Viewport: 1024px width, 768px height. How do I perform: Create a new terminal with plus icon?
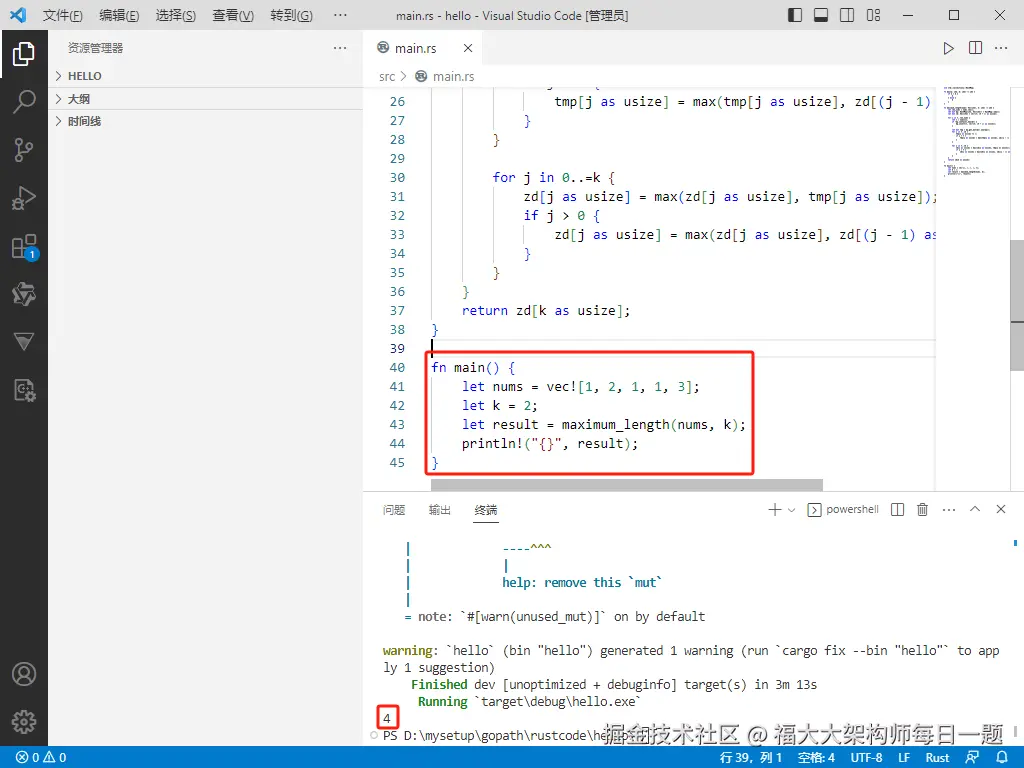tap(775, 509)
